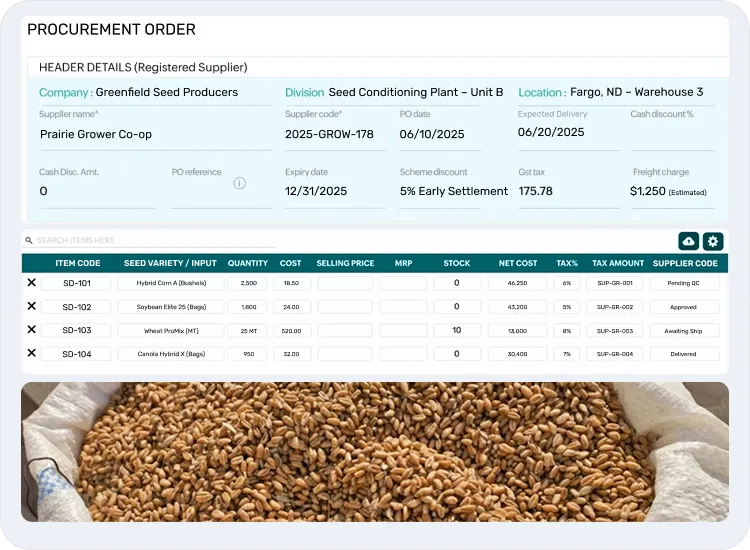This screenshot has width=750, height=550.
Task: Click the Pending QC status in the first row
Action: tap(685, 283)
